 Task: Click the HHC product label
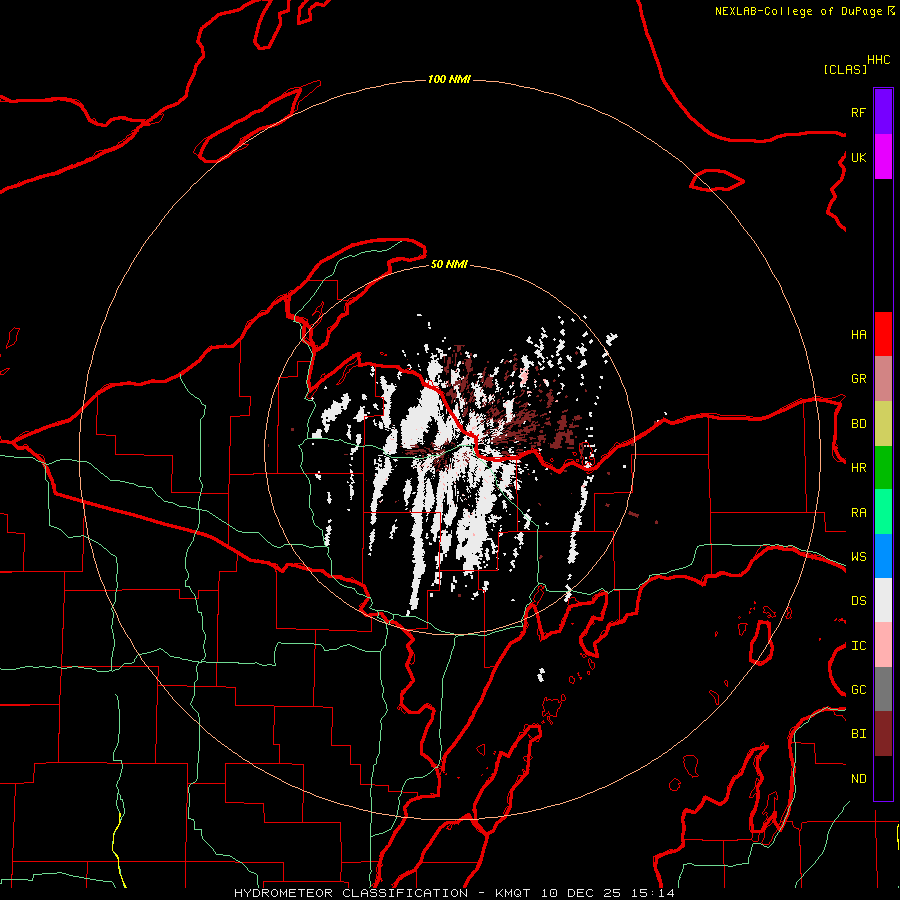(879, 60)
